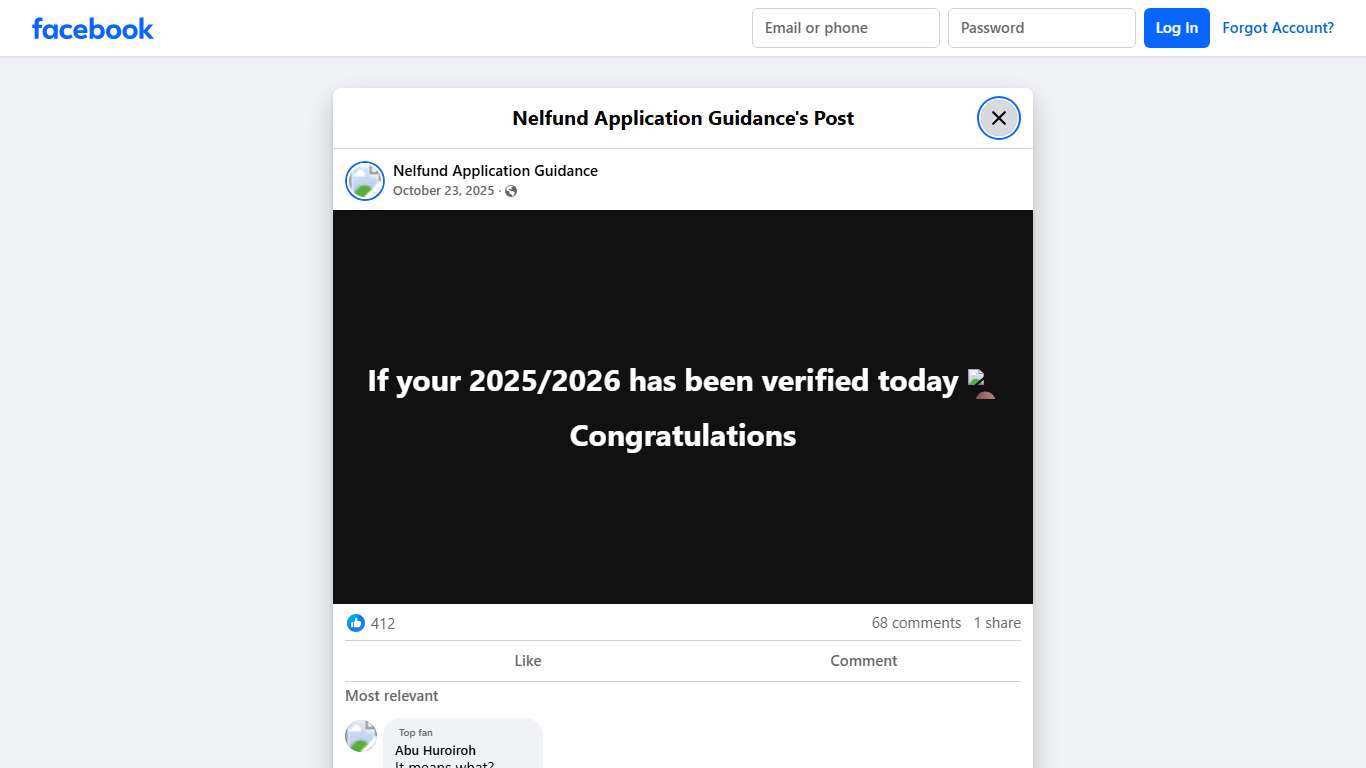
Task: Dismiss the post dialog with the X icon
Action: pyautogui.click(x=998, y=117)
